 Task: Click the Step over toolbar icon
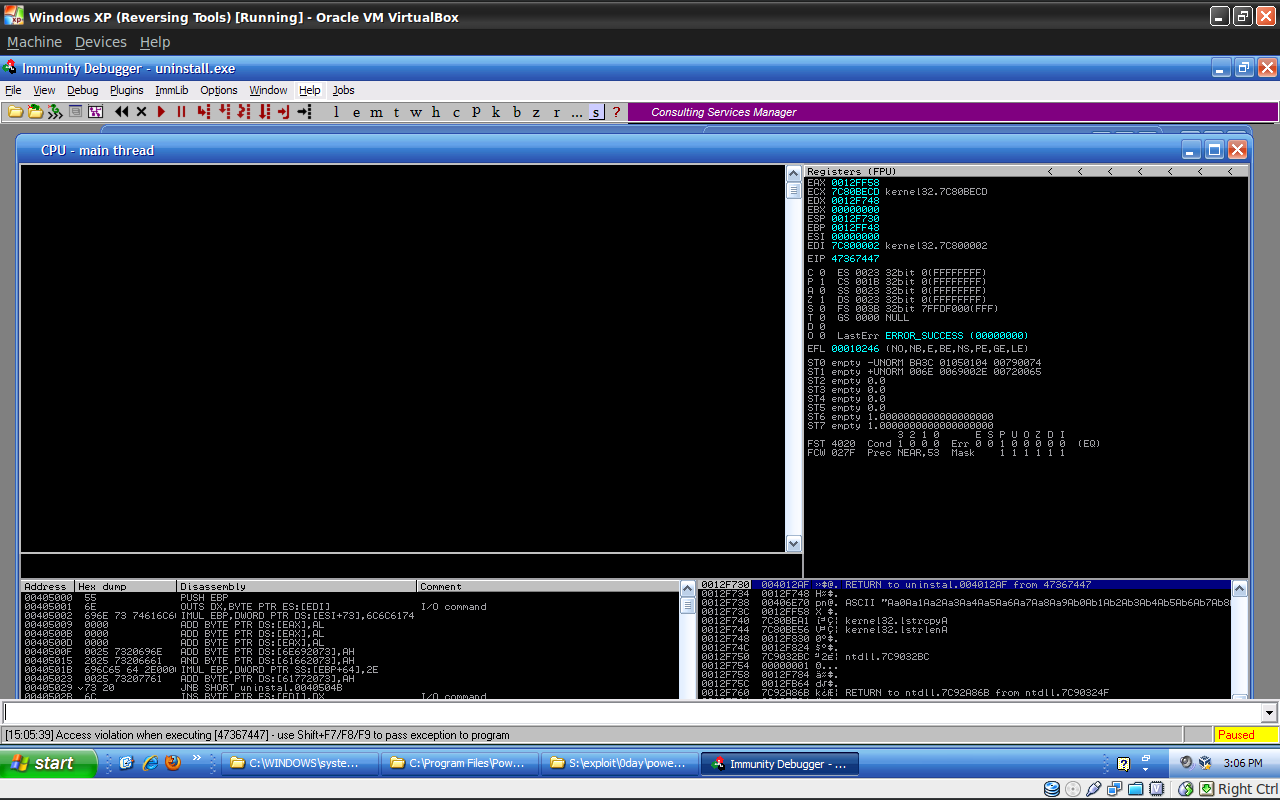coord(224,112)
